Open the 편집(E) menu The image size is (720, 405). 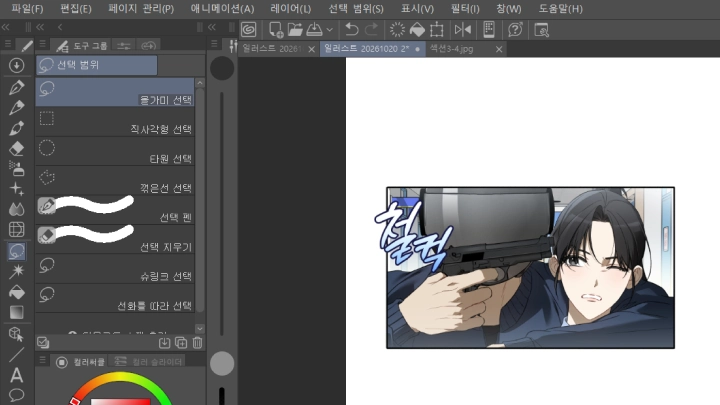[x=76, y=9]
